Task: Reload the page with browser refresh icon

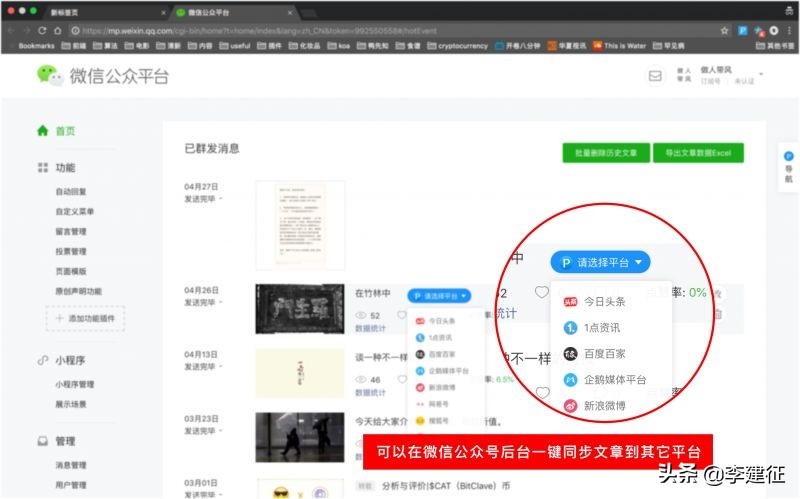Action: pyautogui.click(x=42, y=31)
